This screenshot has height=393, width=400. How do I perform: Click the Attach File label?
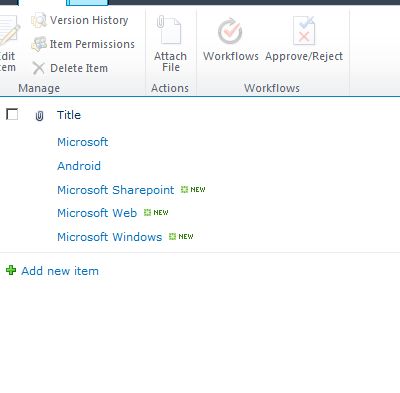tap(170, 62)
